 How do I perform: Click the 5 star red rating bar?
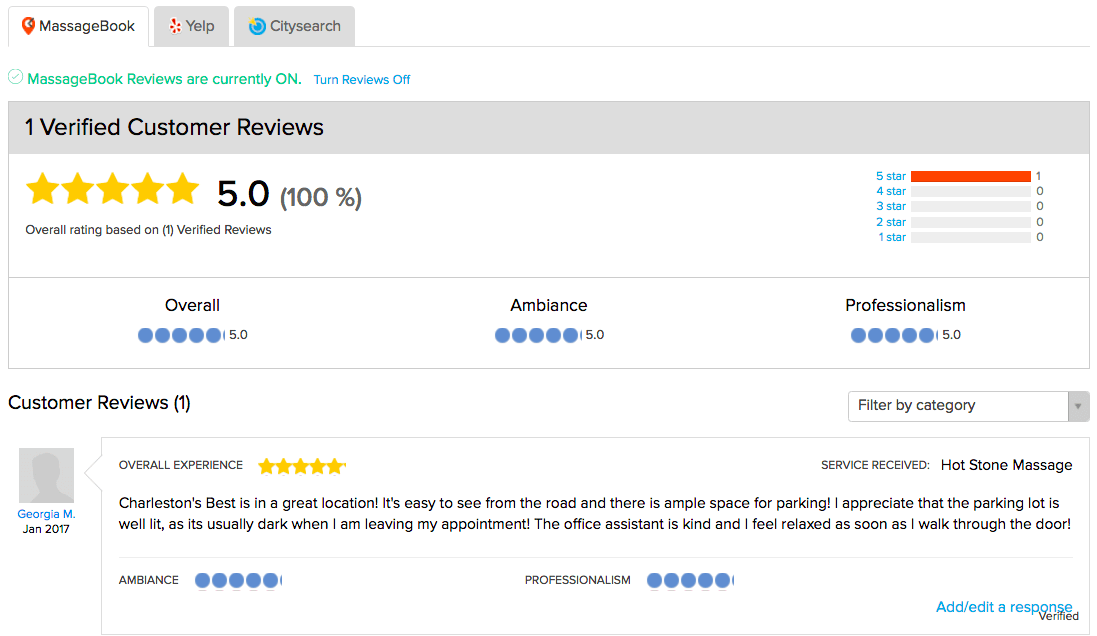pyautogui.click(x=971, y=176)
